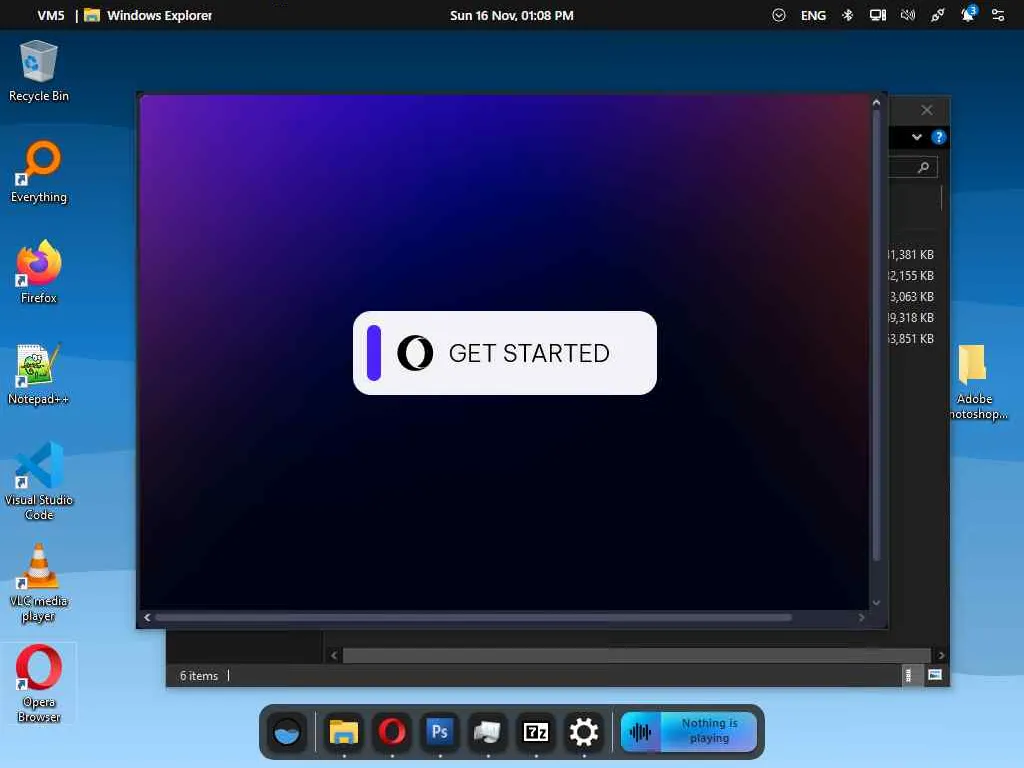This screenshot has width=1024, height=768.
Task: Select the 9,318 KB file size entry
Action: (x=910, y=317)
